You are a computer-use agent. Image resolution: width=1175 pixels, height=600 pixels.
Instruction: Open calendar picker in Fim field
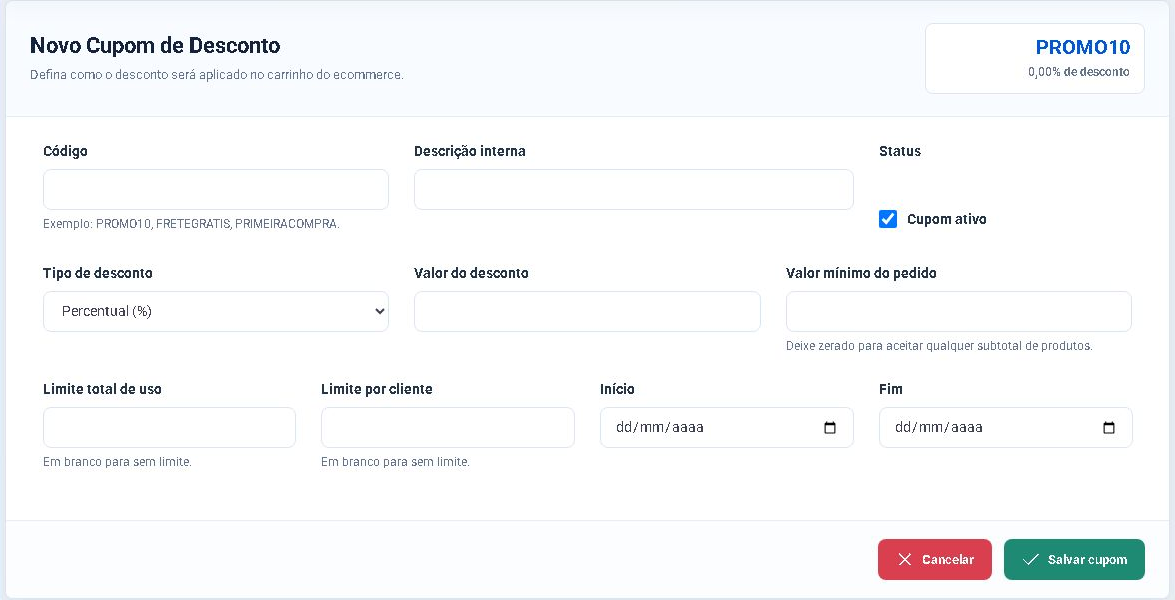(1109, 428)
